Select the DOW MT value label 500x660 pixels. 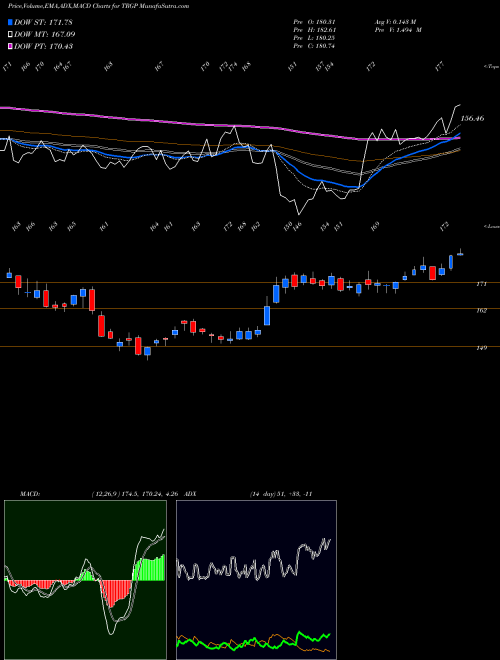point(45,34)
